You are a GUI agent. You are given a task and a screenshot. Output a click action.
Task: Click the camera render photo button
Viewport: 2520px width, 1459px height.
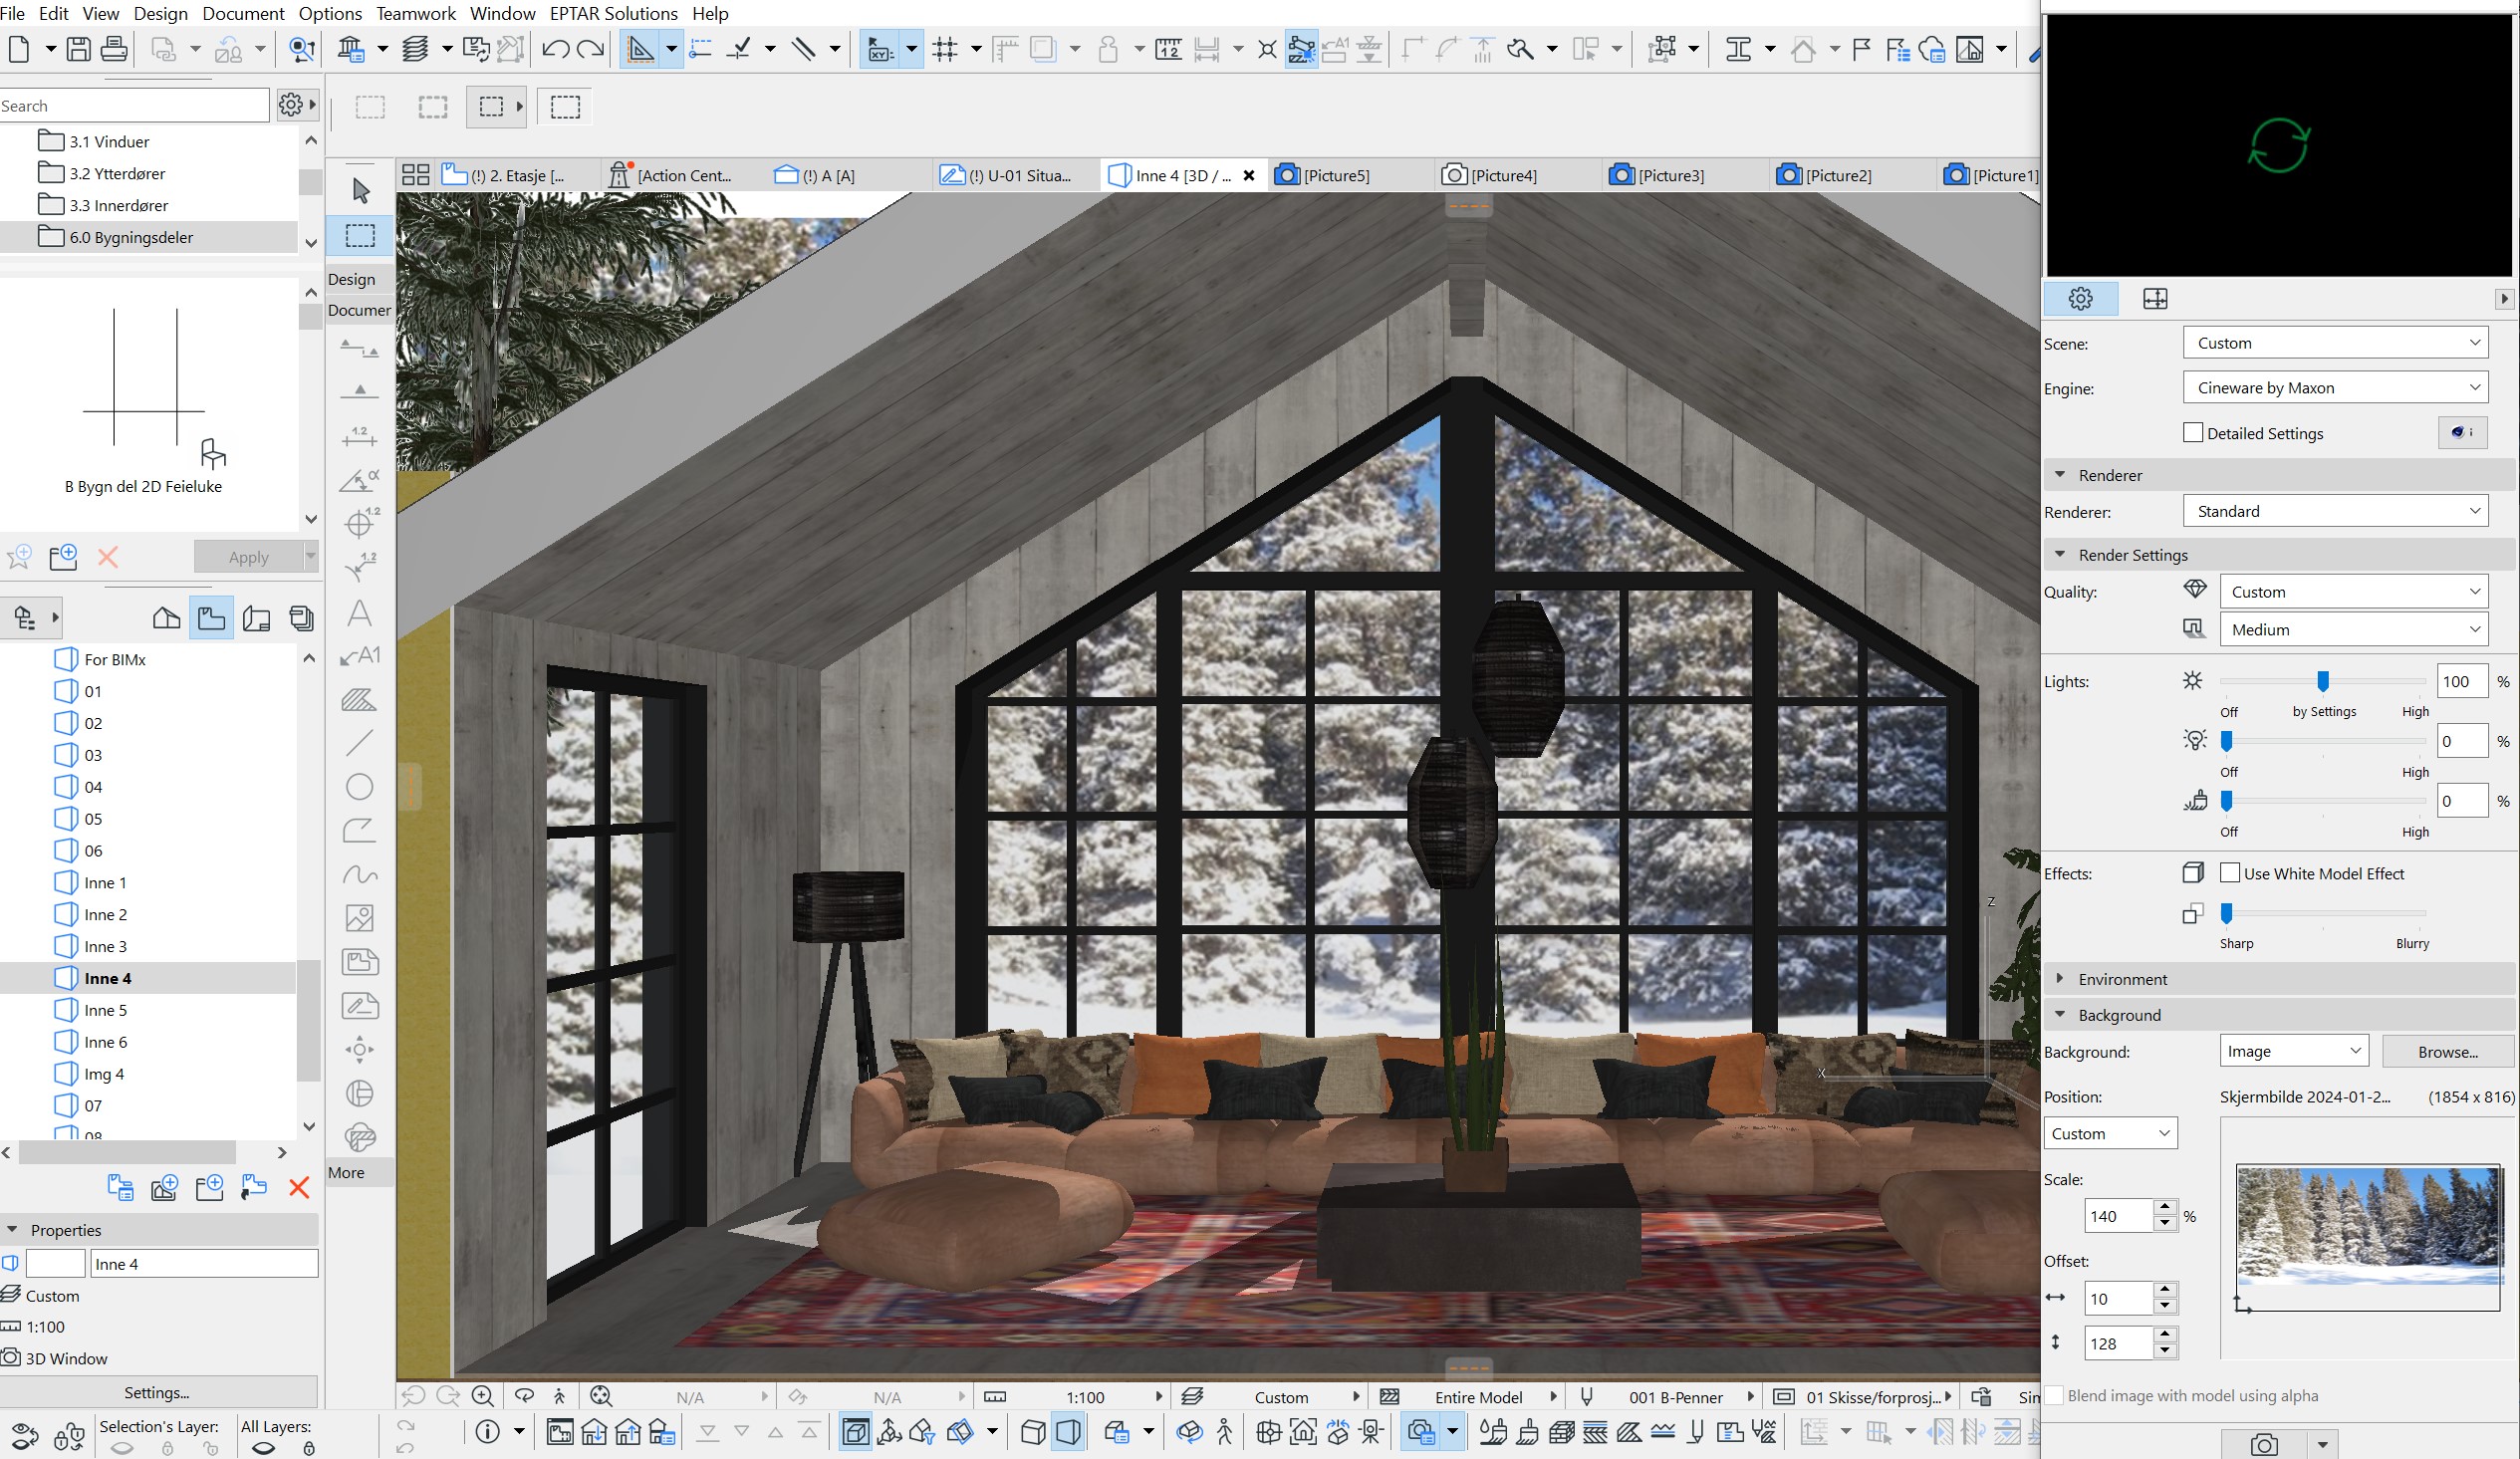2263,1444
